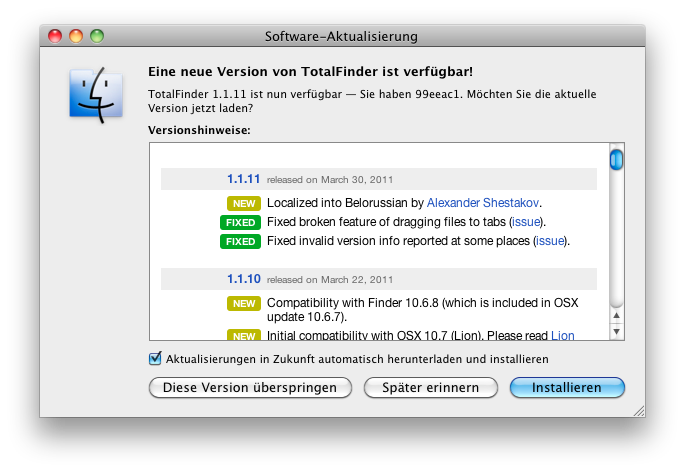Click the NEW badge beside Belorussian localization
Screen dimensions: 685x472
(243, 202)
